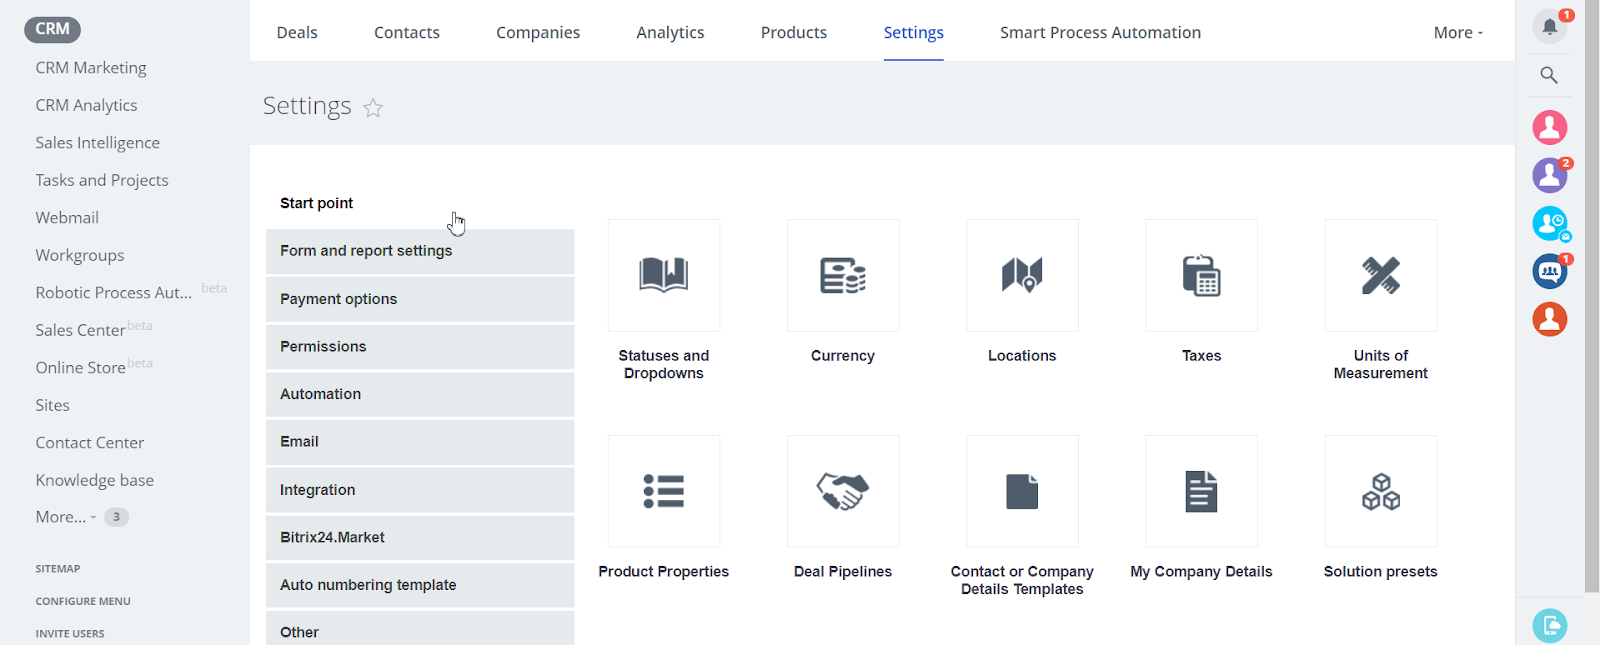This screenshot has height=645, width=1600.
Task: Click the page vertical scrollbar
Action: click(x=1592, y=296)
